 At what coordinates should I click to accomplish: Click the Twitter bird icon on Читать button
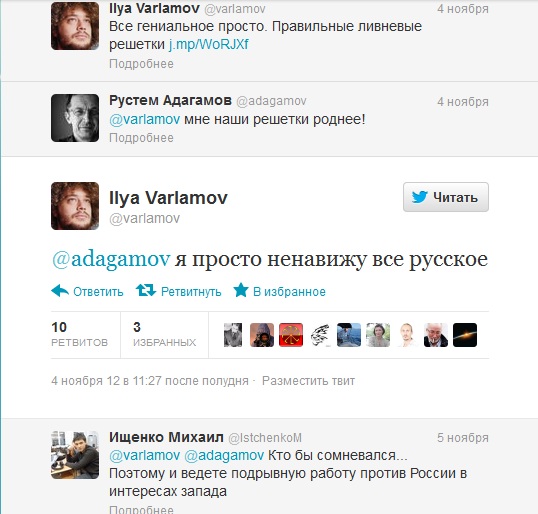(420, 197)
